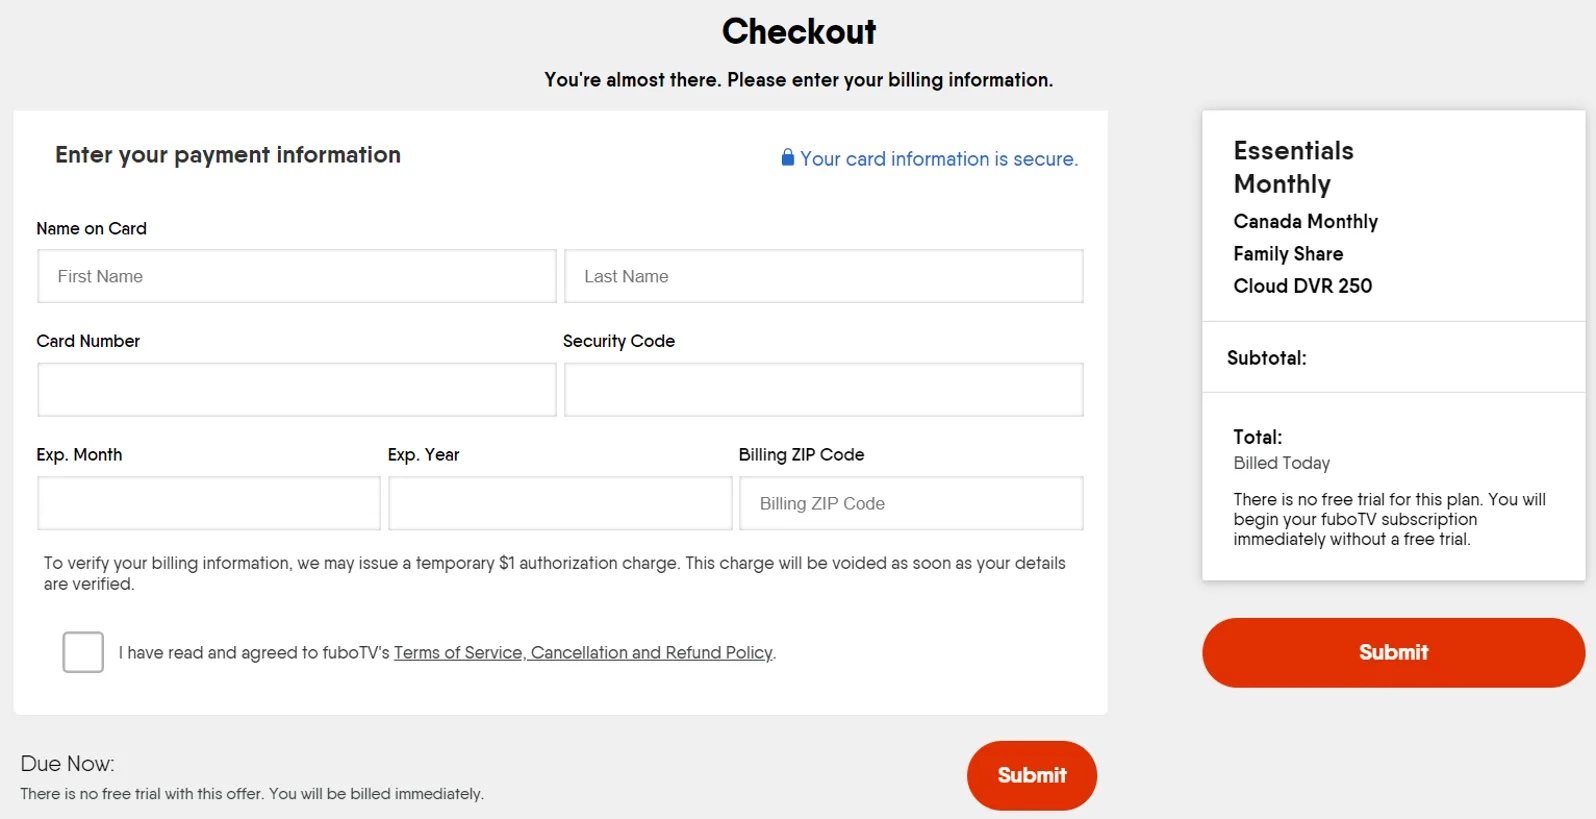The width and height of the screenshot is (1596, 819).
Task: Click the Family Share line item
Action: pyautogui.click(x=1288, y=254)
